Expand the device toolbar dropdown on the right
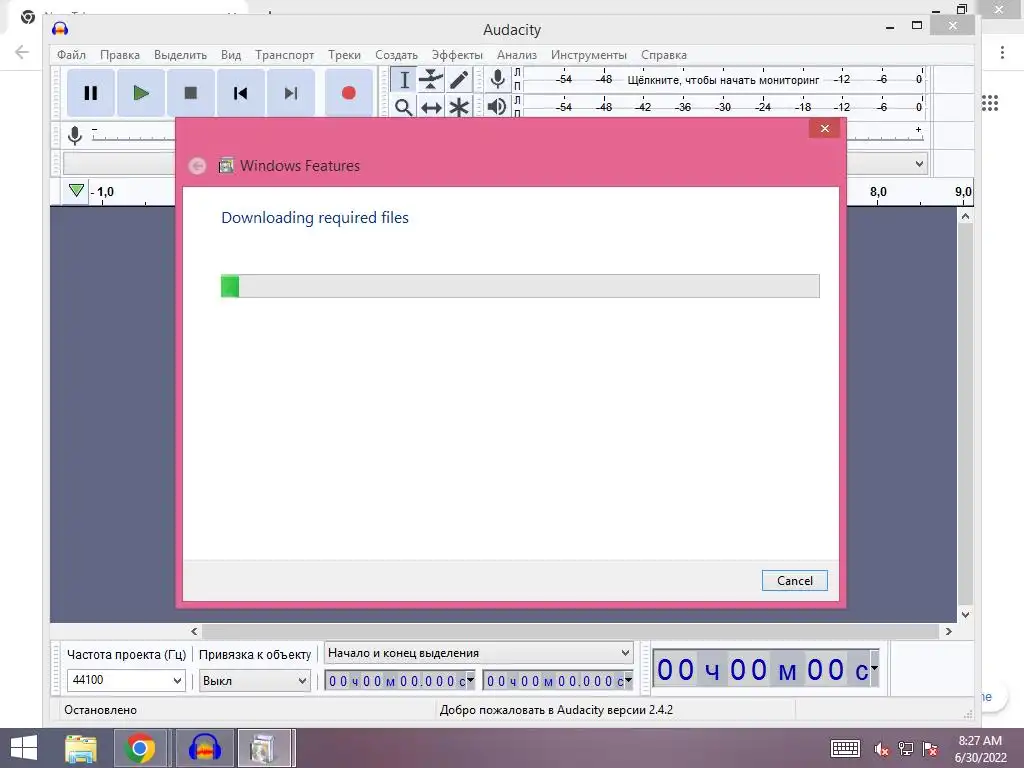The width and height of the screenshot is (1024, 768). (x=919, y=163)
